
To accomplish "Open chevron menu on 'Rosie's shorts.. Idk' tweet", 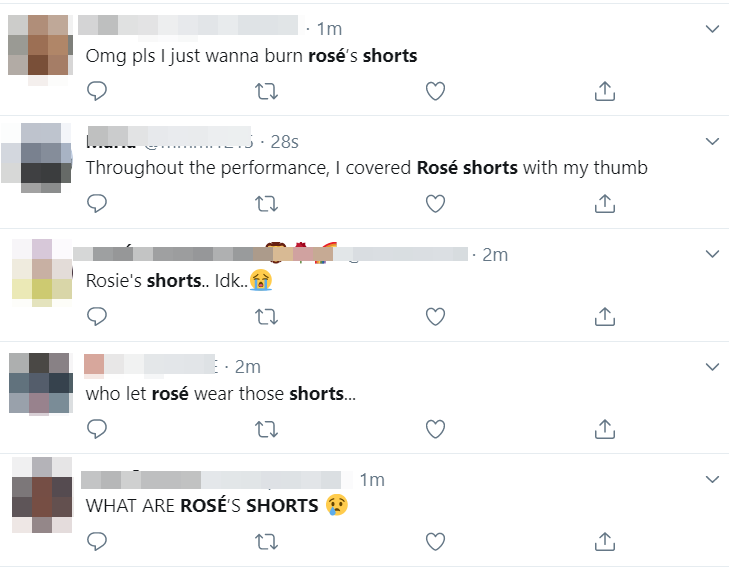I will 712,254.
